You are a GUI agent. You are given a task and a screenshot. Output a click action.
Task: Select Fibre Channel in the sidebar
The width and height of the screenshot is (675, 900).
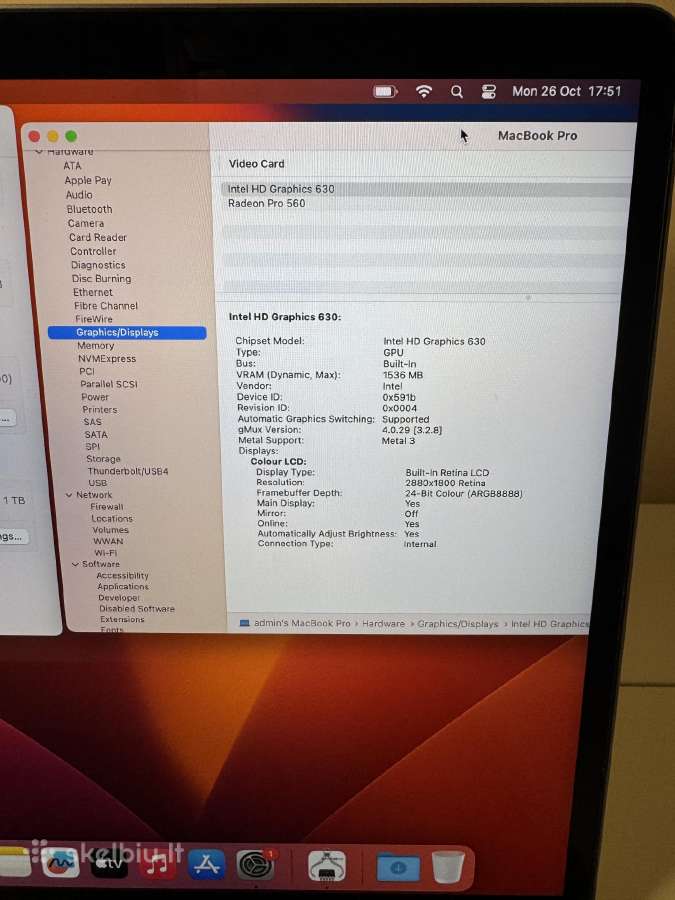[x=106, y=305]
